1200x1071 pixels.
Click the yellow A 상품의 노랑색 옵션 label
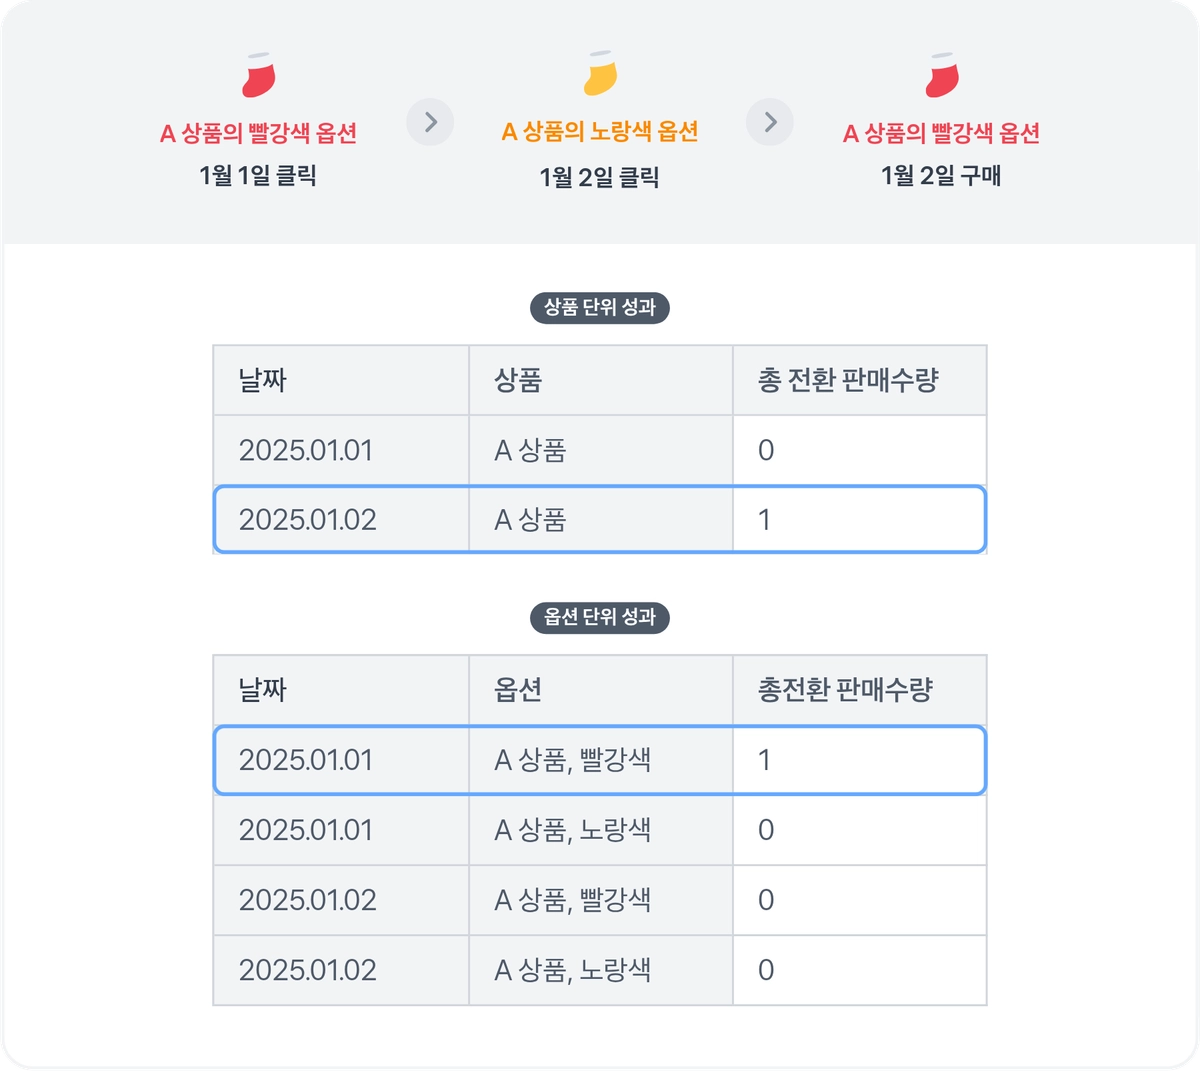coord(600,131)
